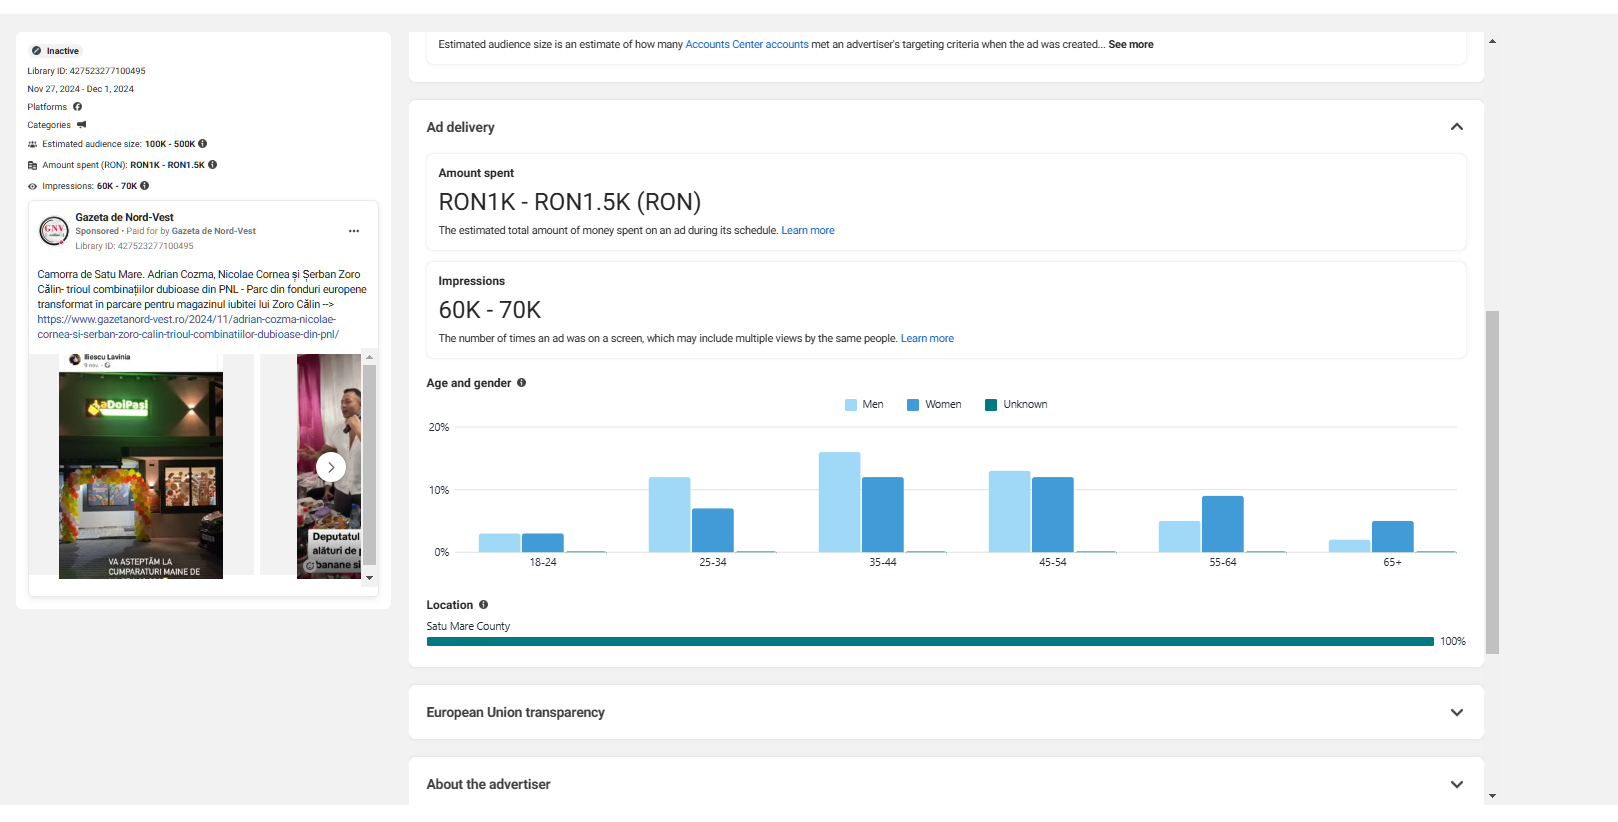Toggle the Women series in the chart legend
1618x822 pixels.
(934, 405)
